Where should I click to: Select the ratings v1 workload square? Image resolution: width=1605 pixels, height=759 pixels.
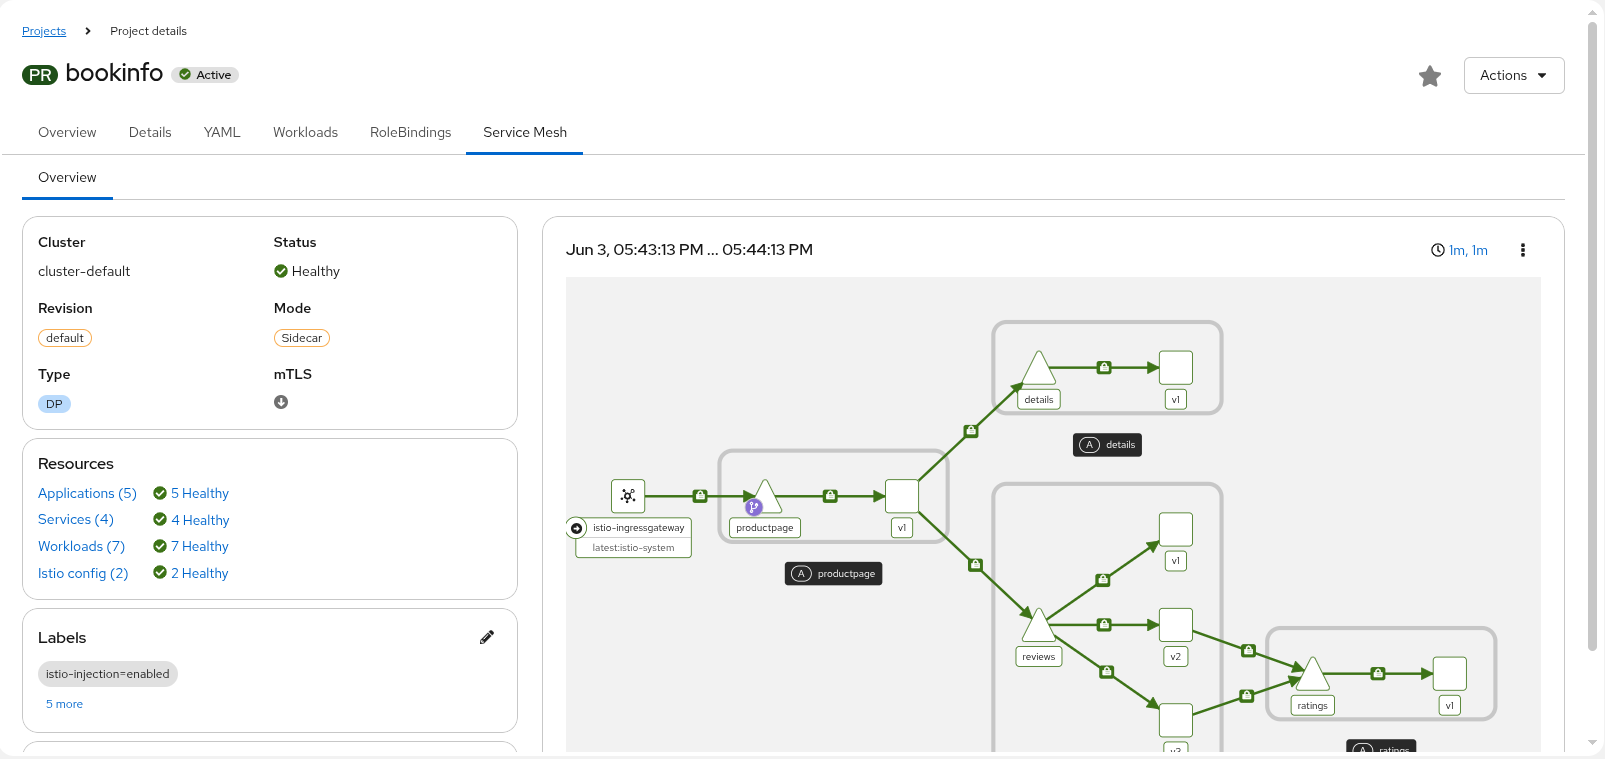(x=1450, y=674)
